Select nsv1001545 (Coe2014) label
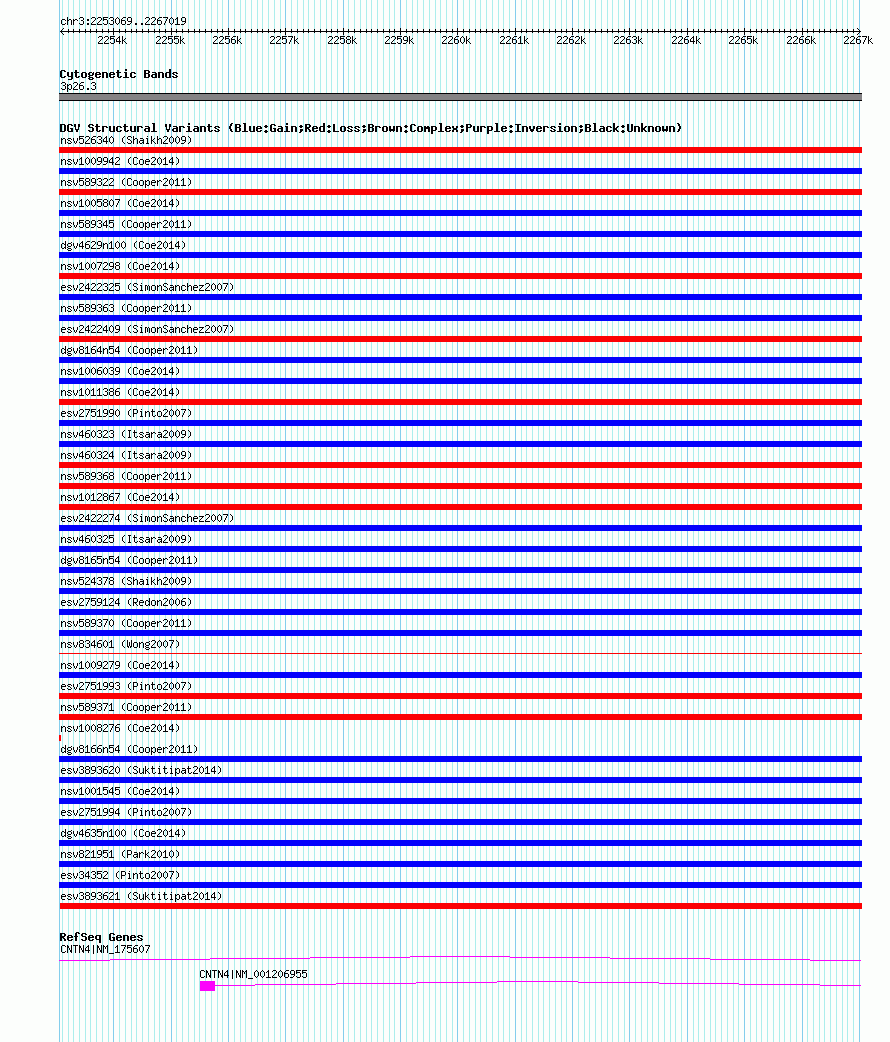Viewport: 890px width, 1042px height. coord(120,791)
